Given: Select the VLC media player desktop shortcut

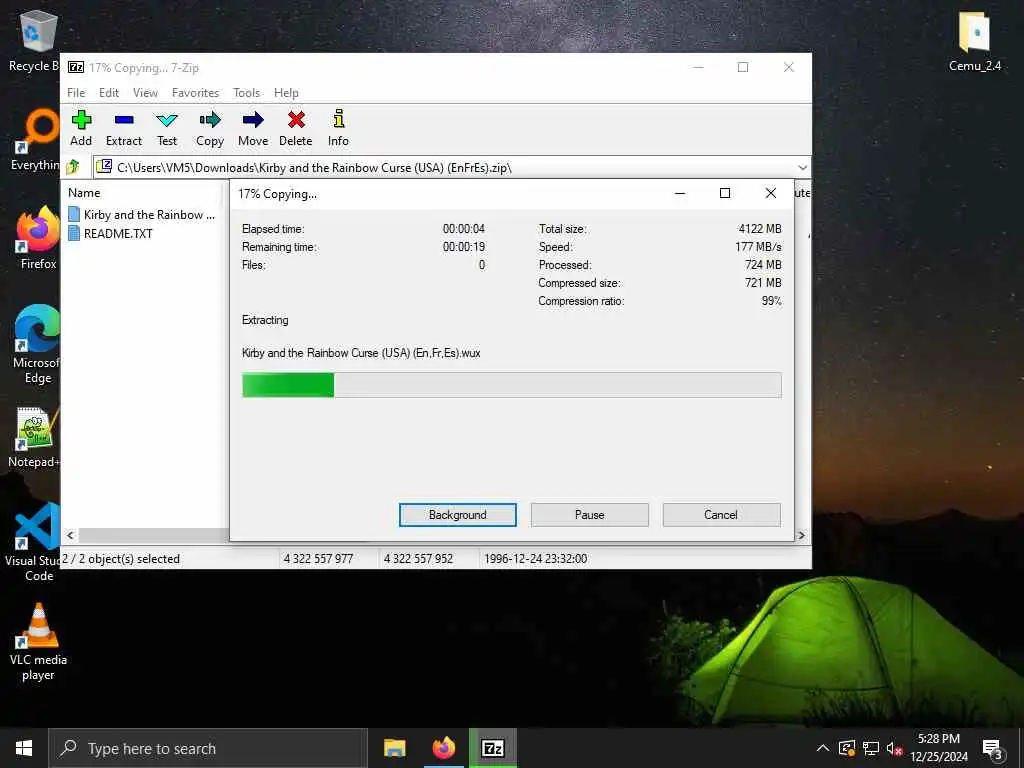Looking at the screenshot, I should coord(38,626).
